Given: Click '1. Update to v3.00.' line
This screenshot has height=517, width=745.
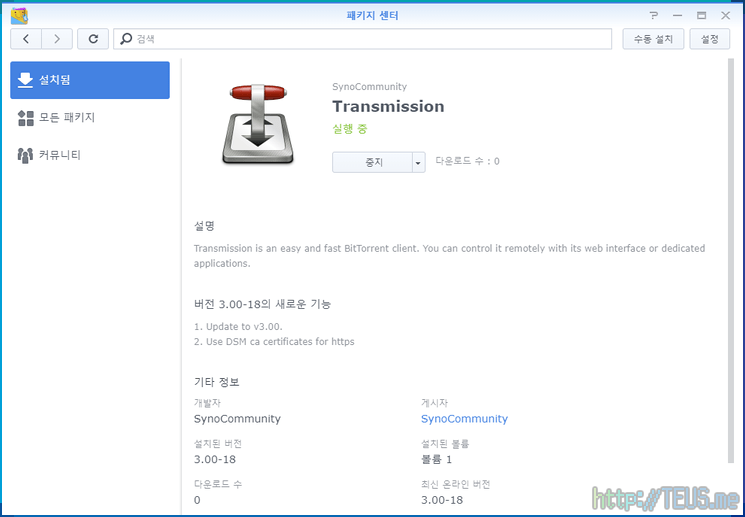Looking at the screenshot, I should pos(238,326).
